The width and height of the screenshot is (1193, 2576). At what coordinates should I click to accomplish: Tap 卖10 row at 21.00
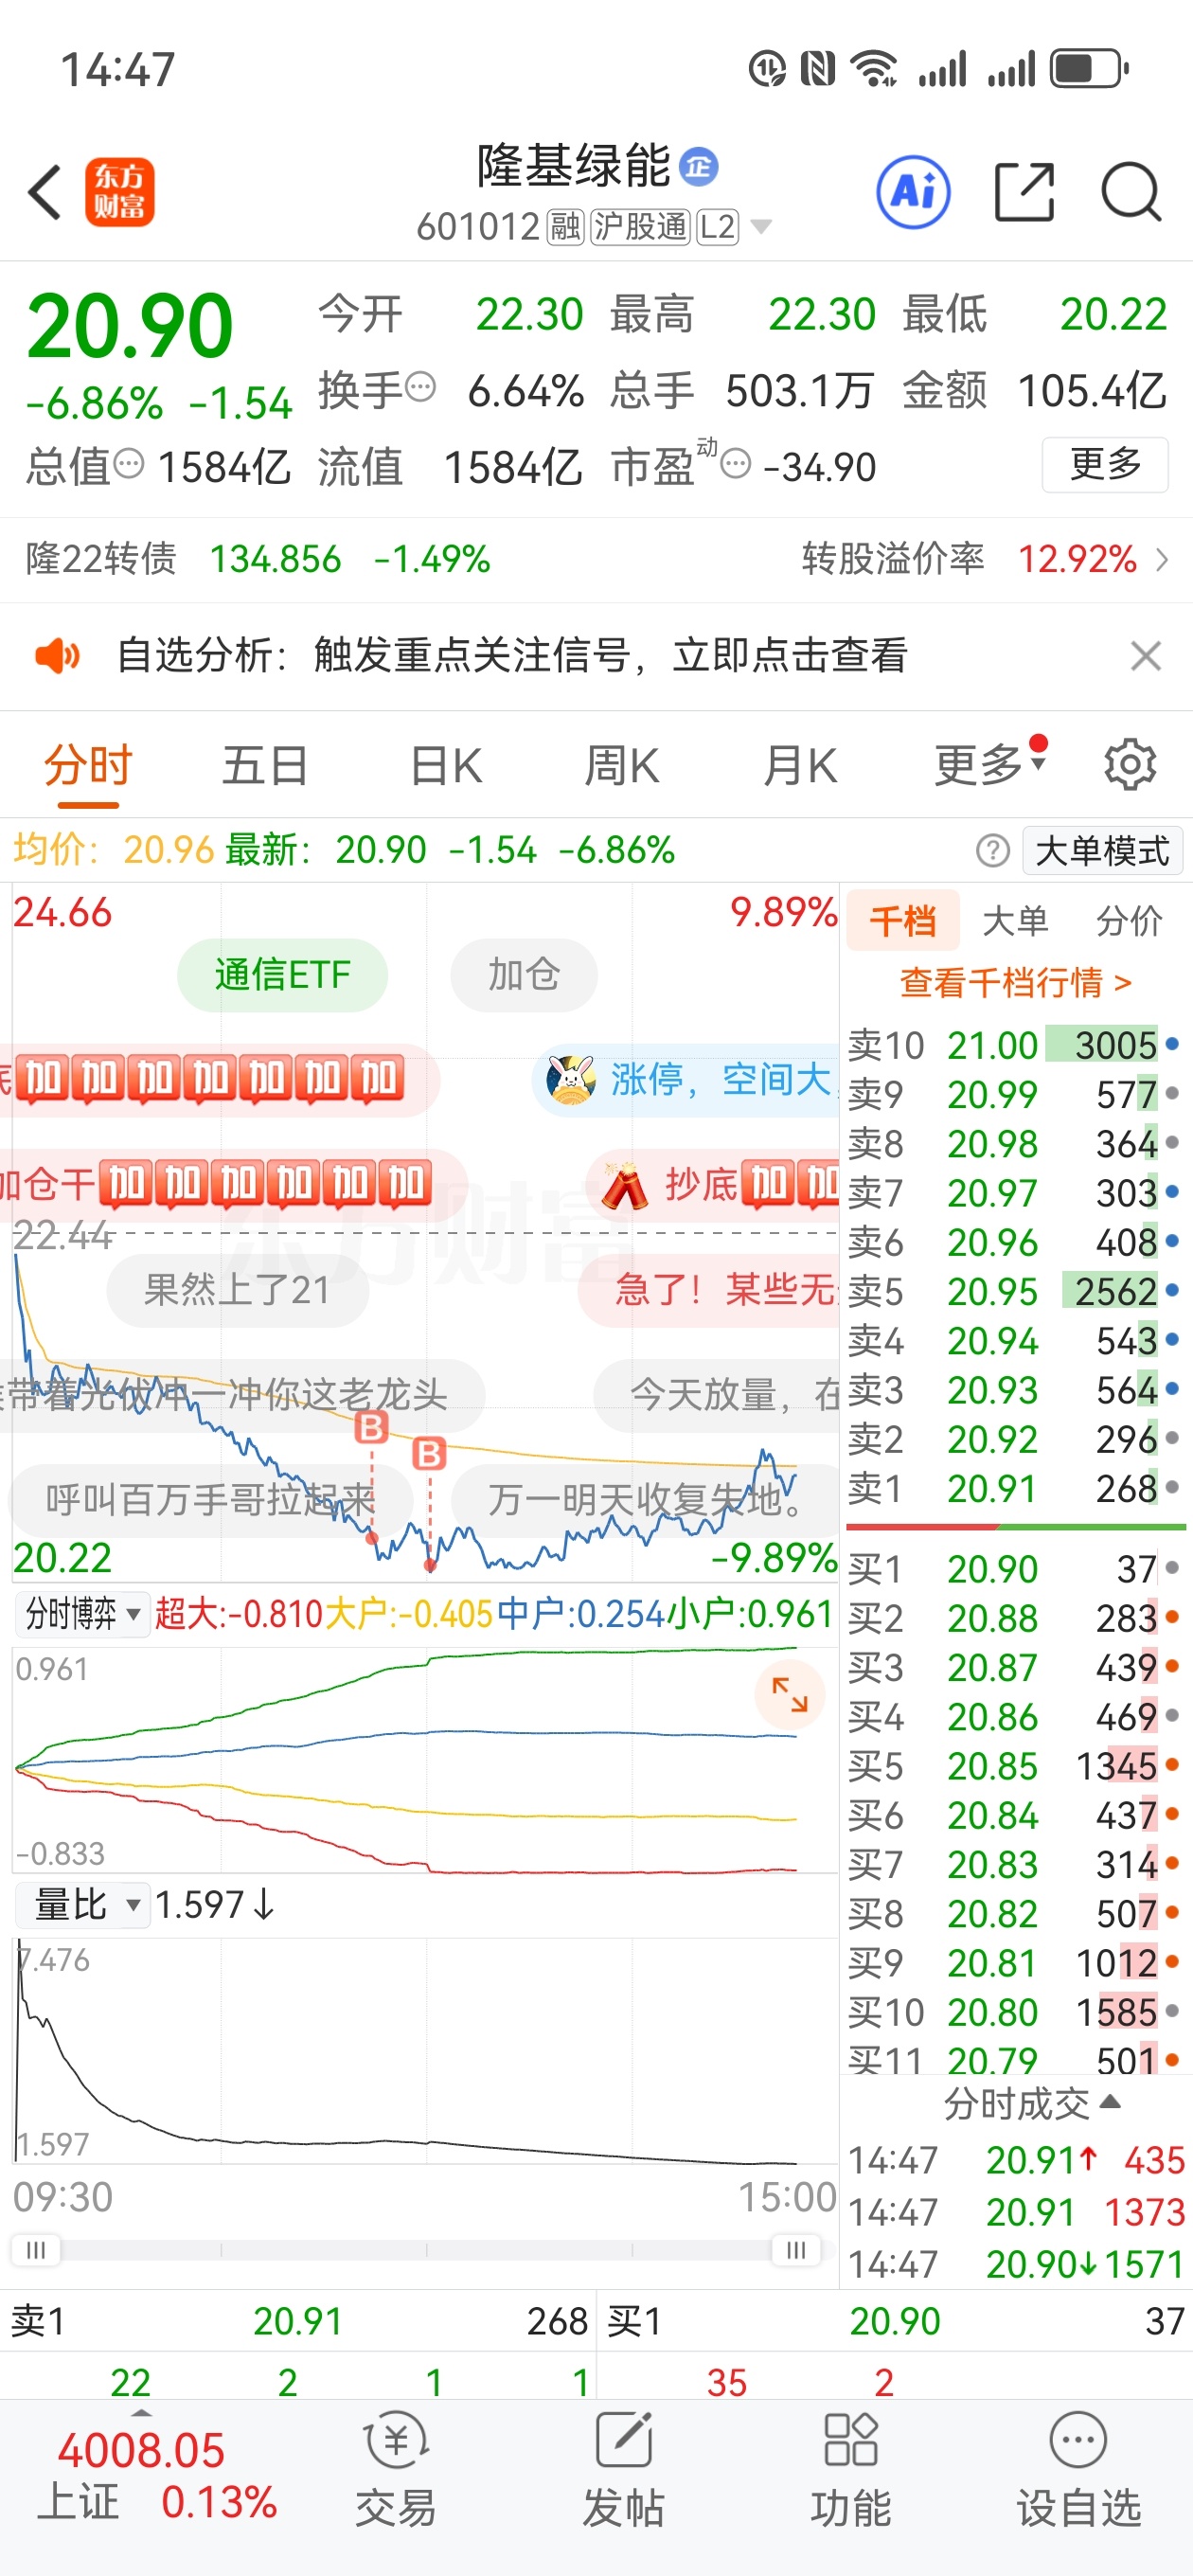(1015, 1046)
